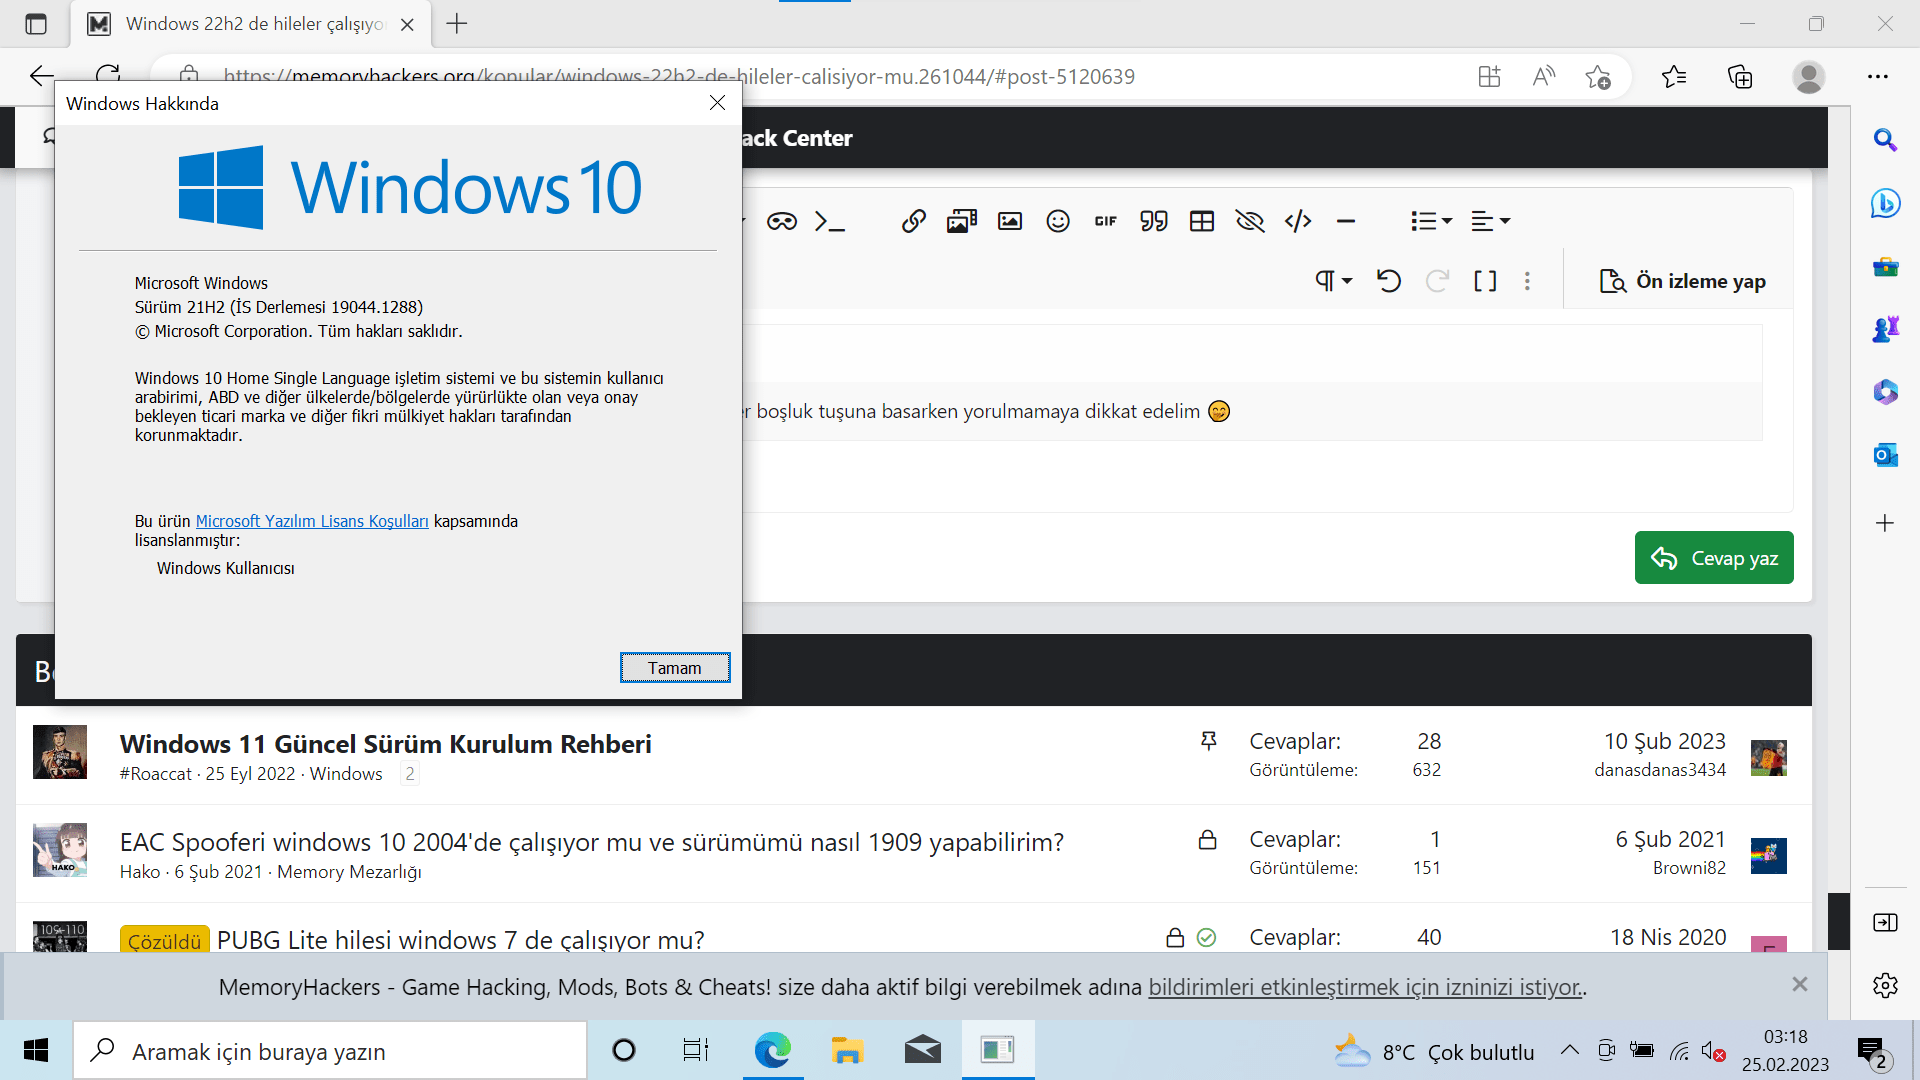Open the Hako author avatar thumbnail
The height and width of the screenshot is (1080, 1920).
pos(60,850)
